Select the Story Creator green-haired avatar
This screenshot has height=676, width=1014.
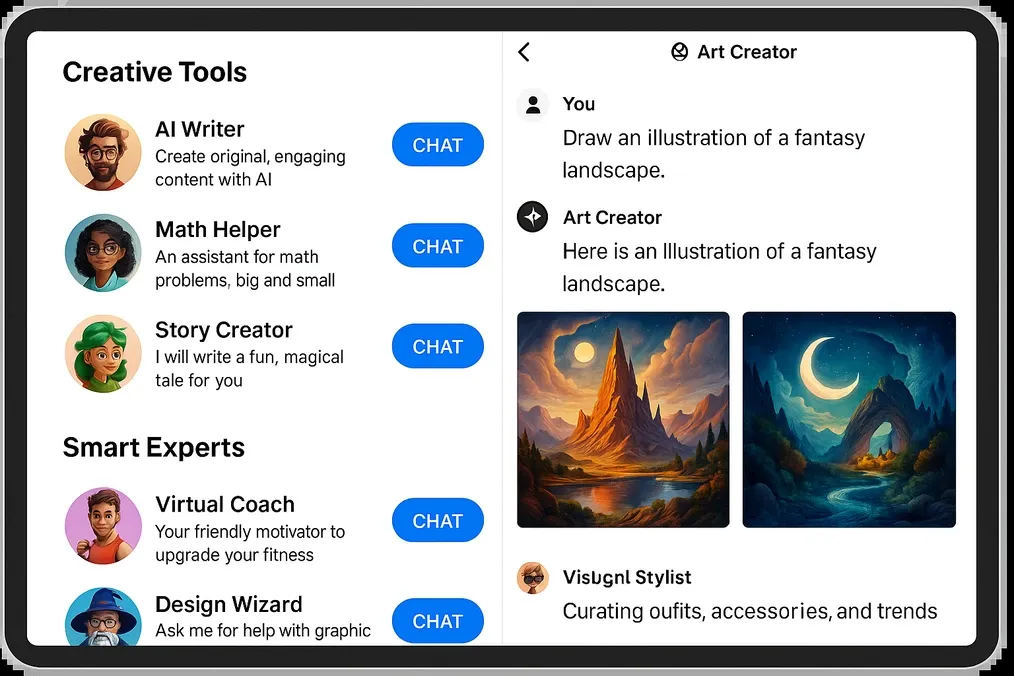(103, 353)
